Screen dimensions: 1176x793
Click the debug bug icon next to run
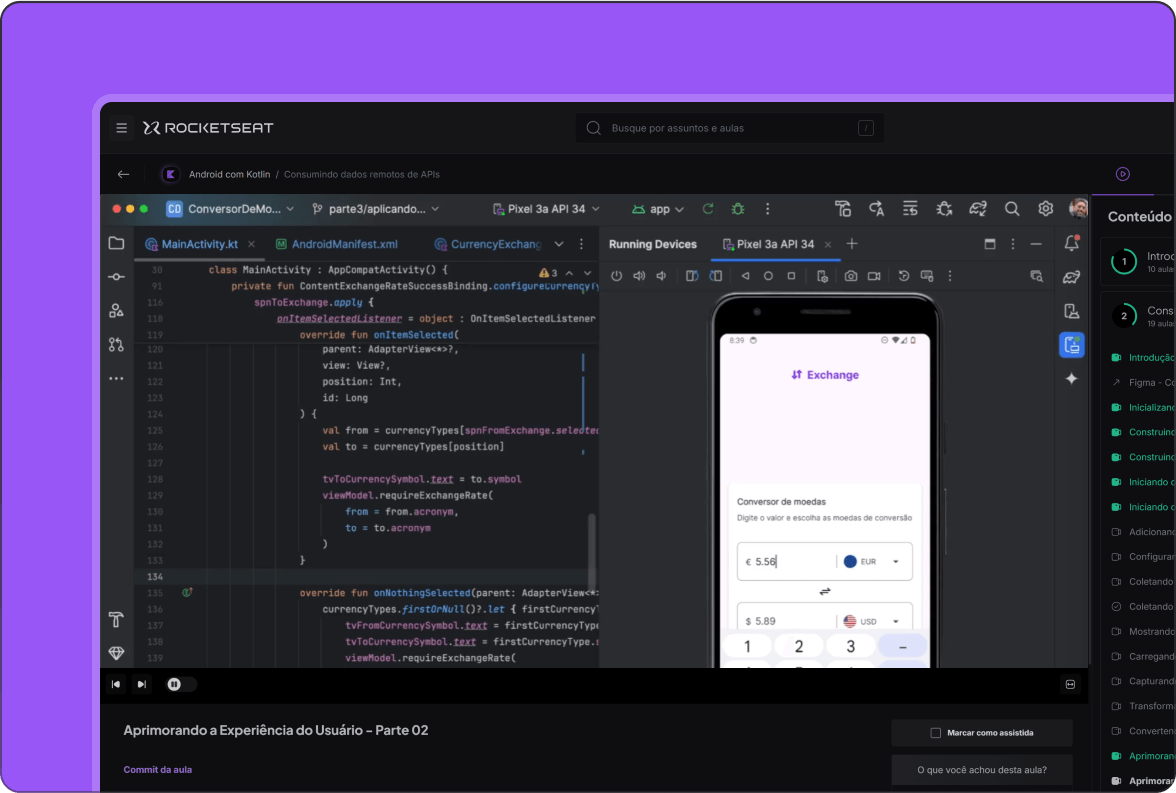738,209
